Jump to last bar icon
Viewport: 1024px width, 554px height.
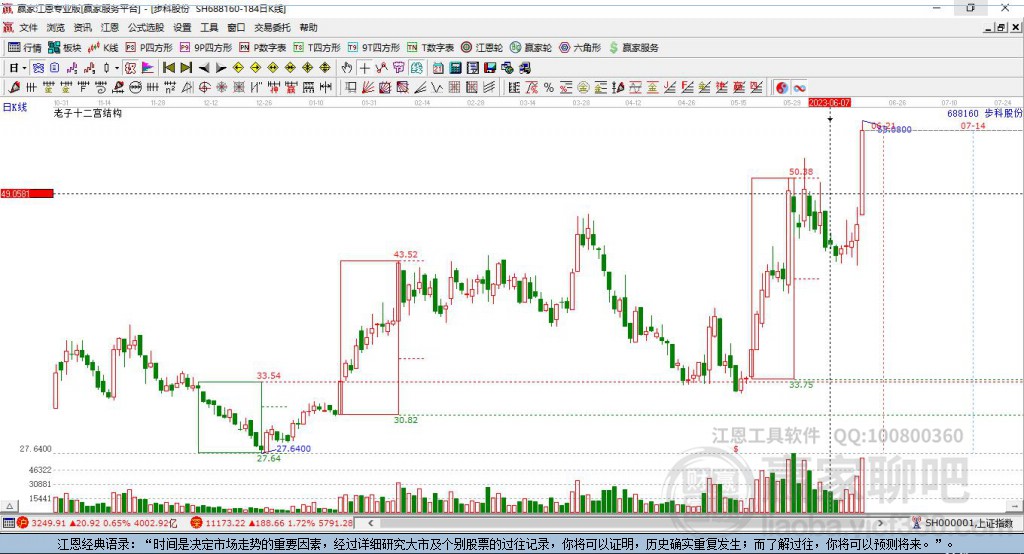tap(186, 68)
